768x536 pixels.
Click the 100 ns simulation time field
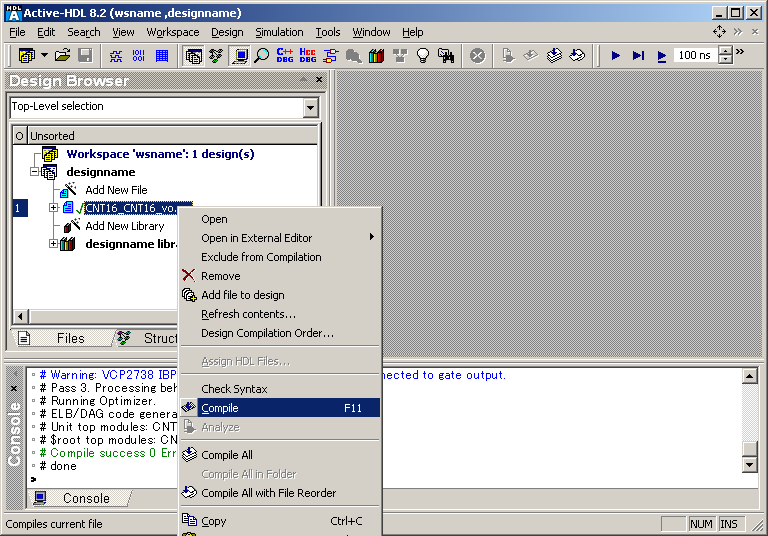click(695, 55)
